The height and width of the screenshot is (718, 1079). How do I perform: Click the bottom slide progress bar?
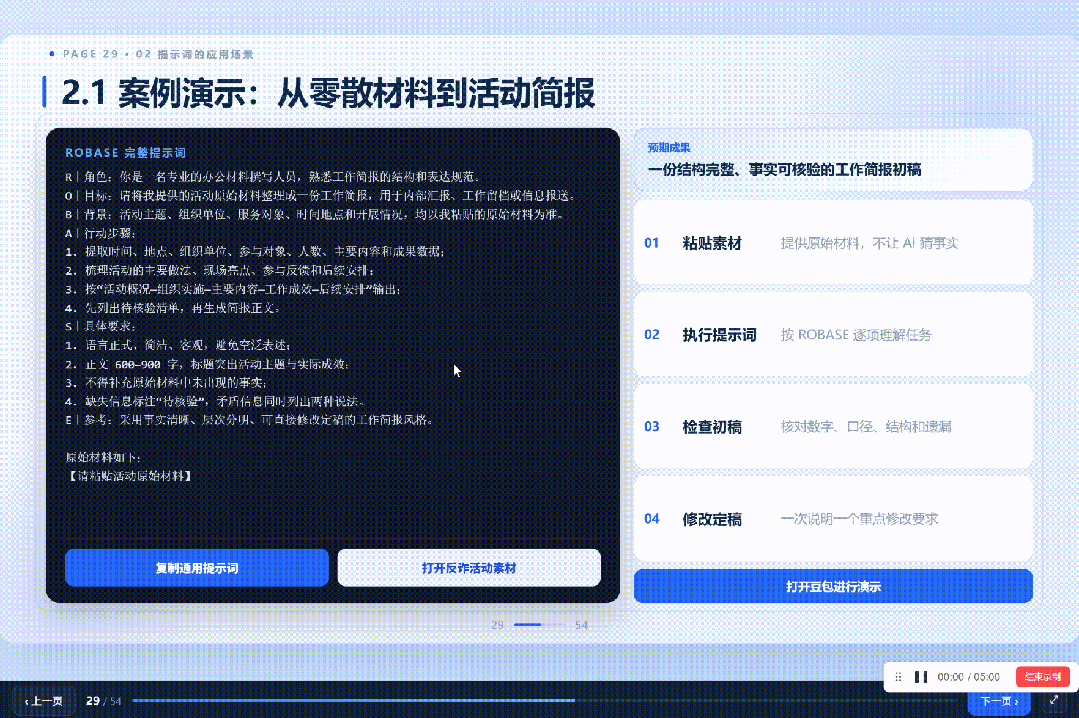pos(544,701)
